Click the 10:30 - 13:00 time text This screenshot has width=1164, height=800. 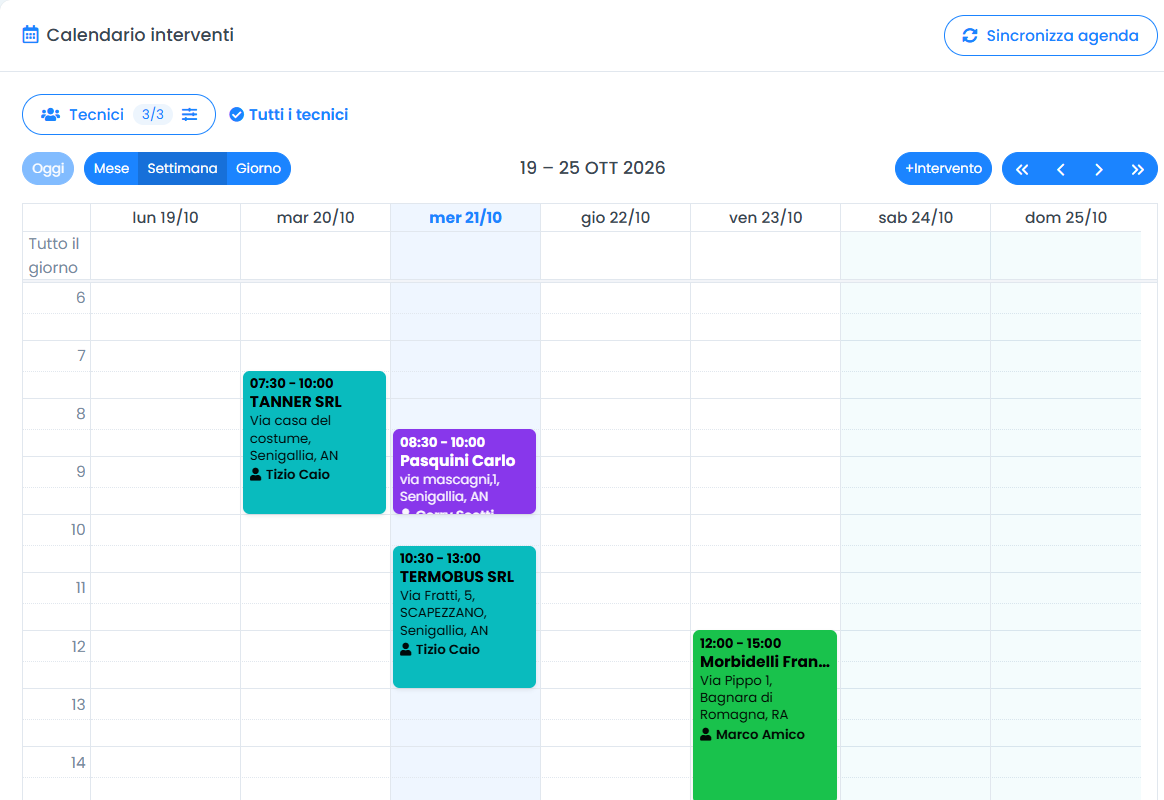coord(440,558)
